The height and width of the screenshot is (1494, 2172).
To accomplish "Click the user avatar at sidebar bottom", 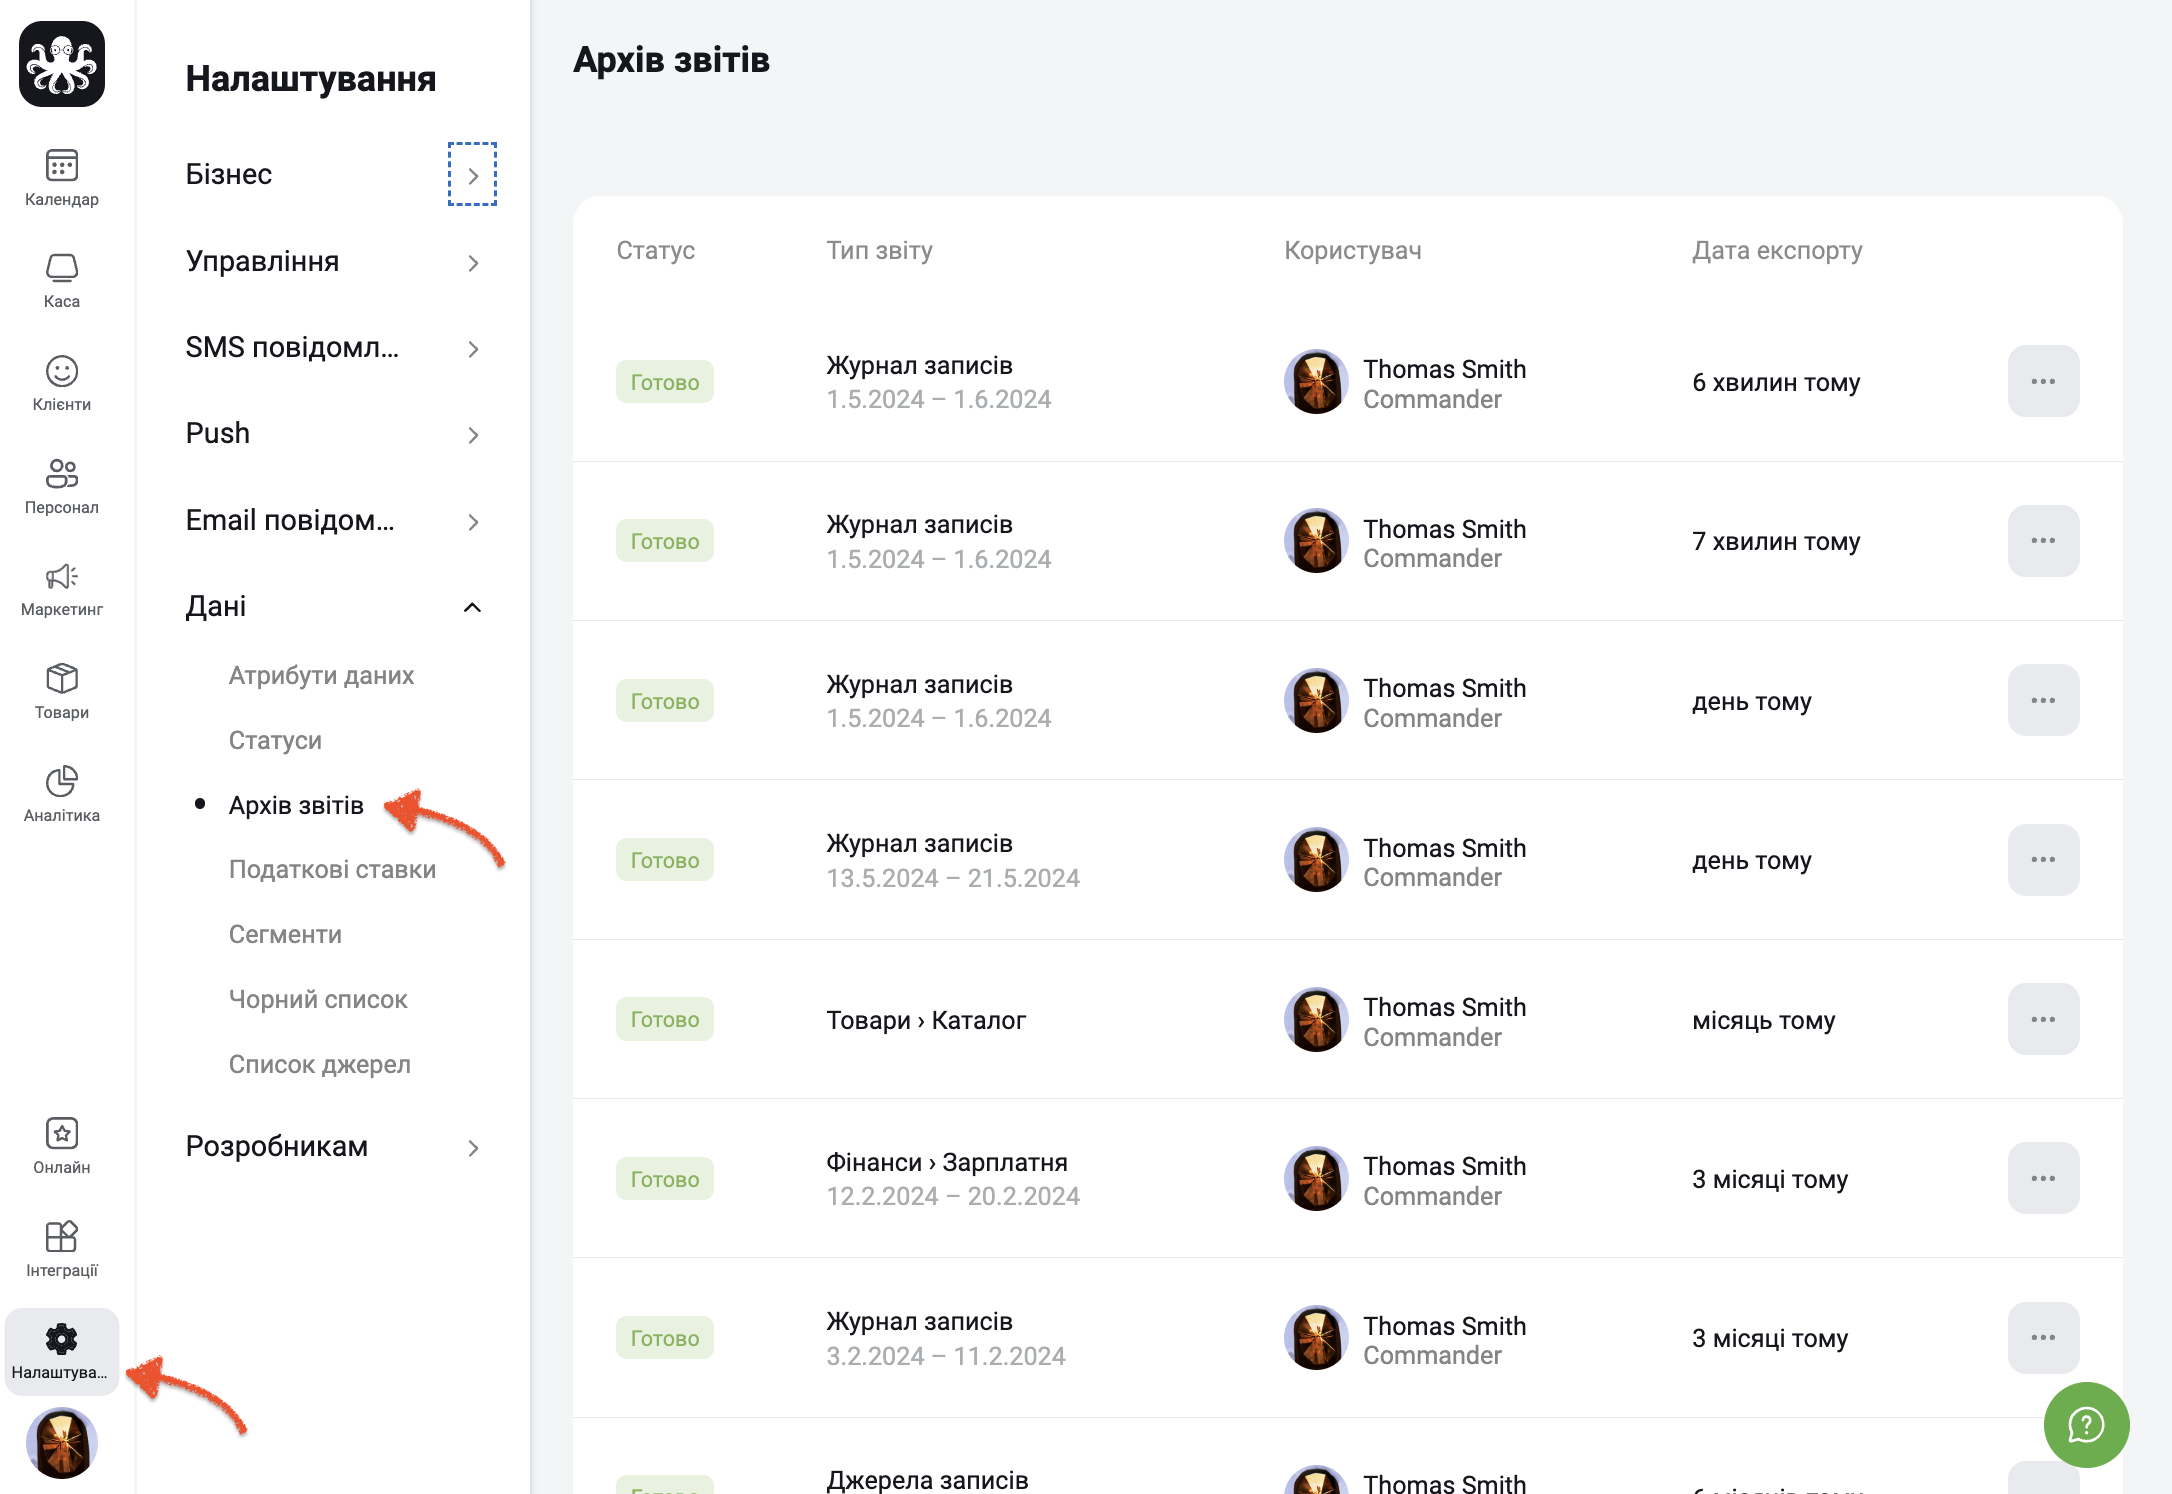I will 61,1442.
